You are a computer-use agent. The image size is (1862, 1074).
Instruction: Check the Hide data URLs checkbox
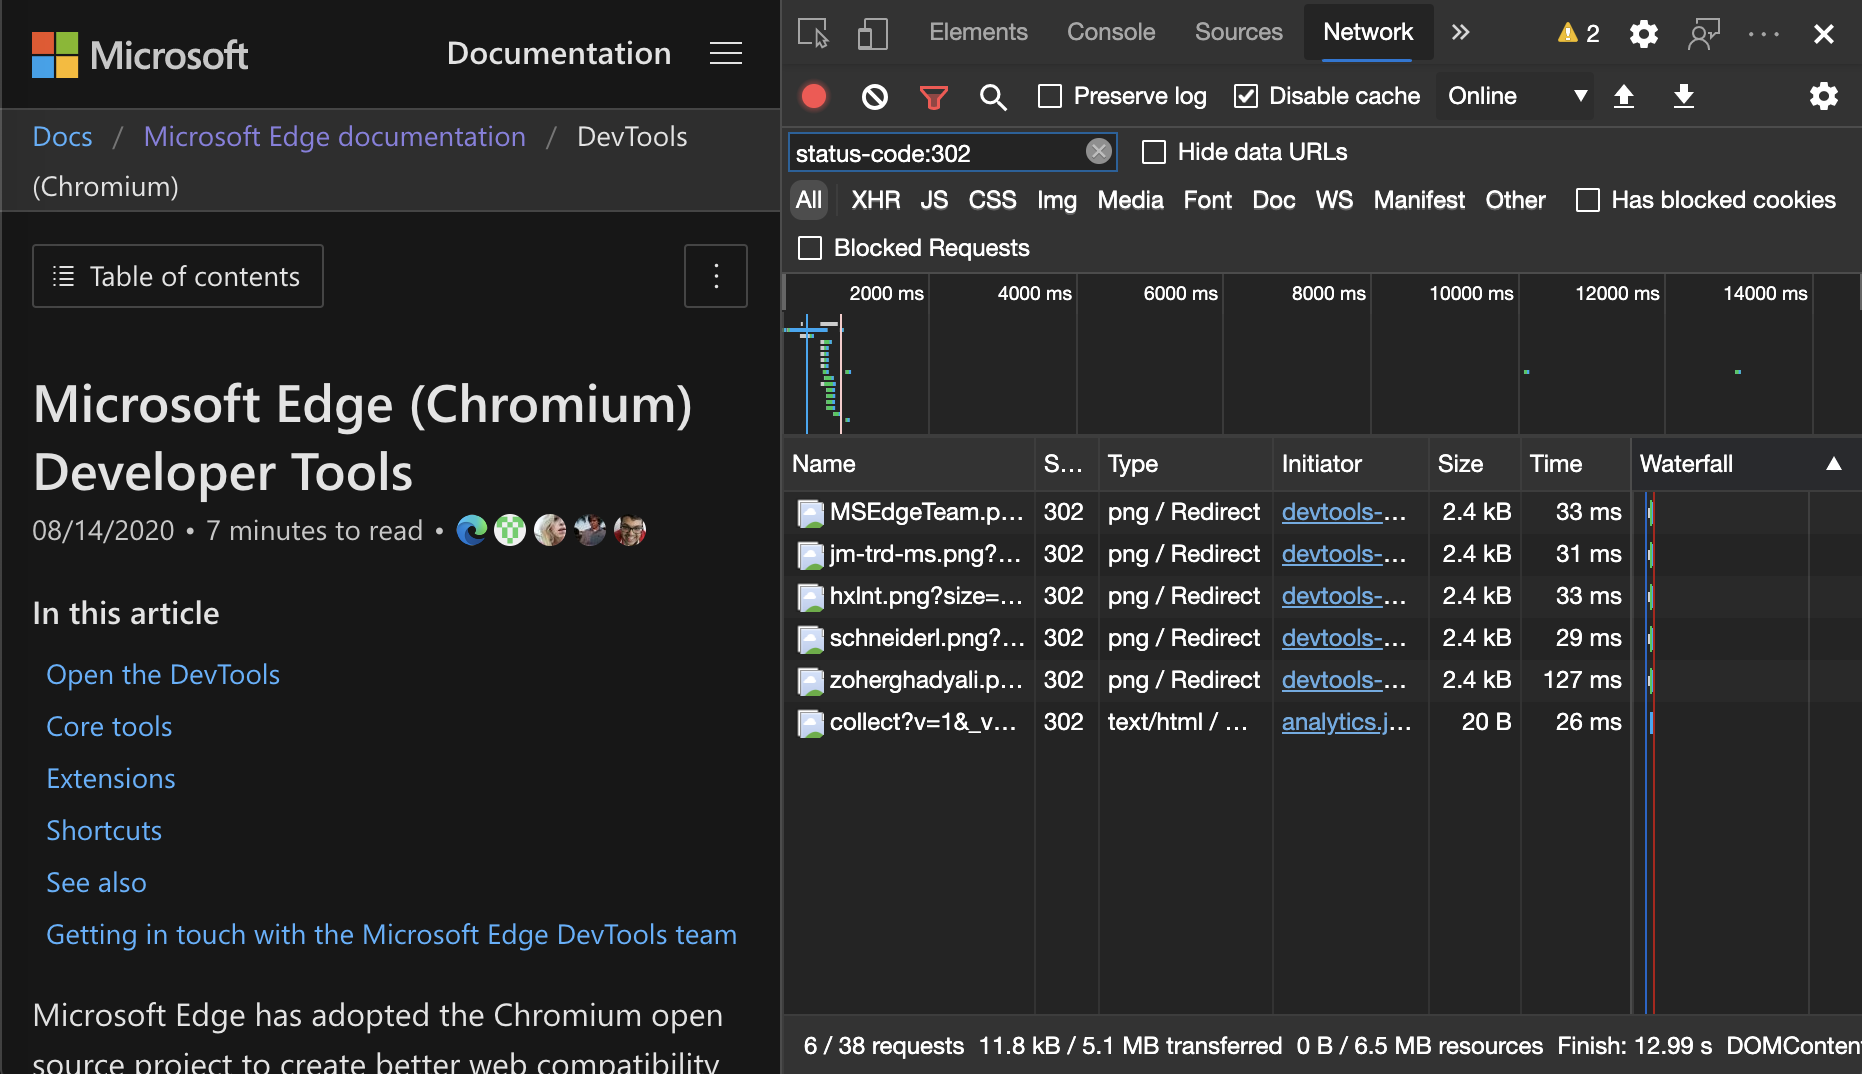1154,152
